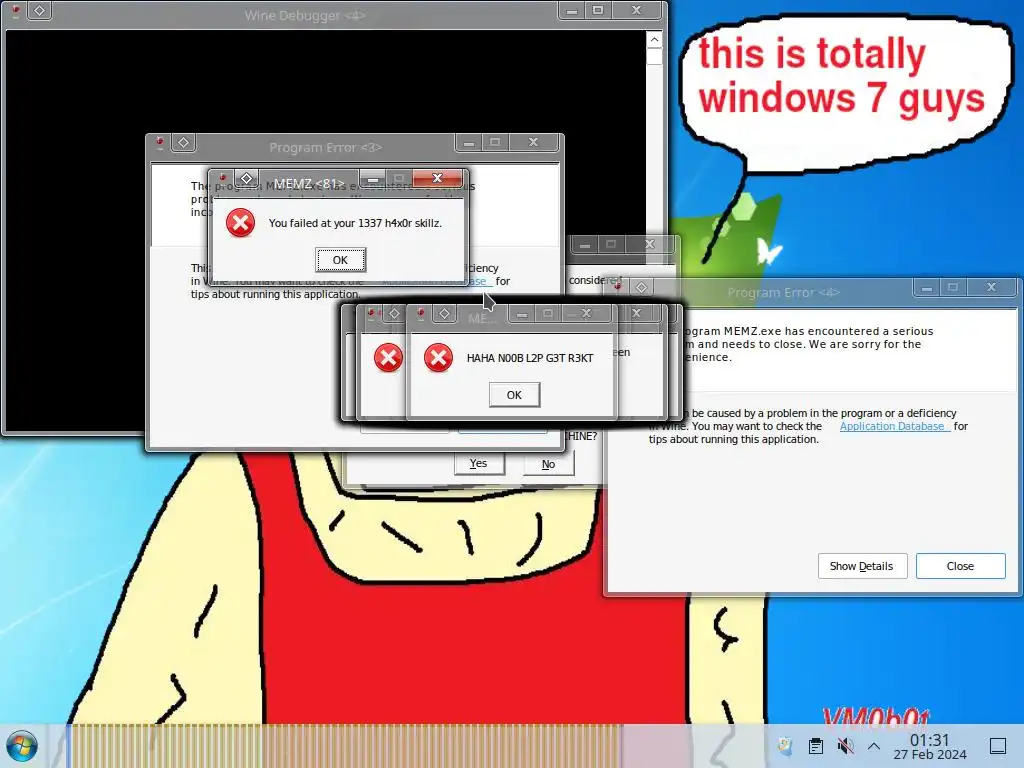Click red error icon in dialog behind HAHA N00B

click(x=388, y=358)
